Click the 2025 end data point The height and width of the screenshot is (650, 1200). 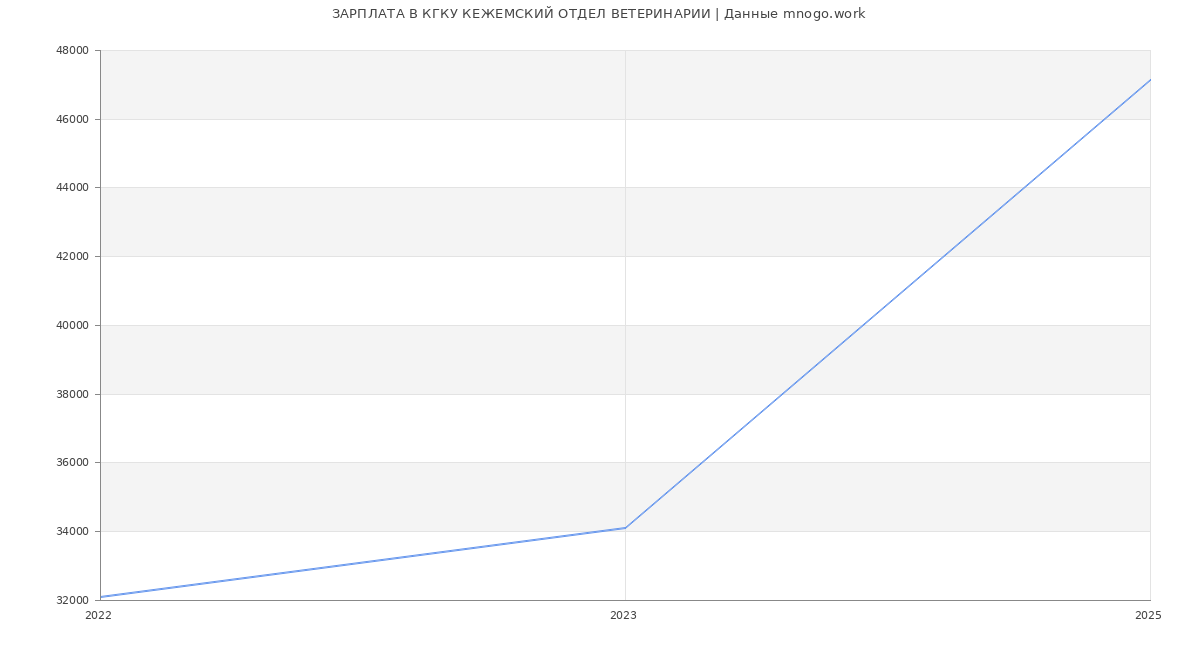(x=1150, y=80)
